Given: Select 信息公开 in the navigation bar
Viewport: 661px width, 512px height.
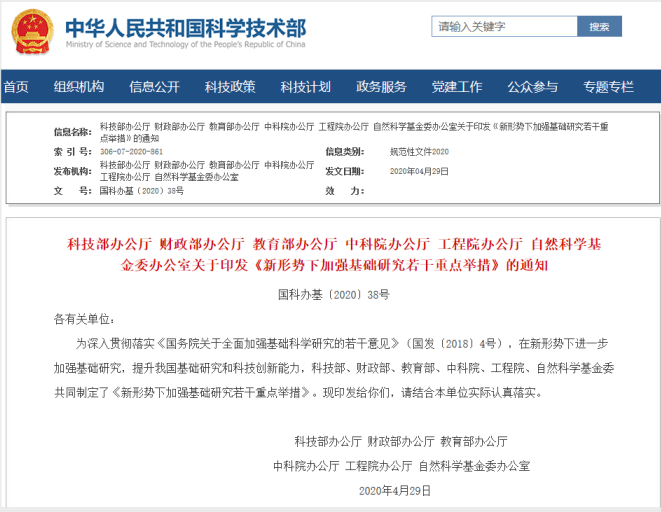Looking at the screenshot, I should coord(154,87).
